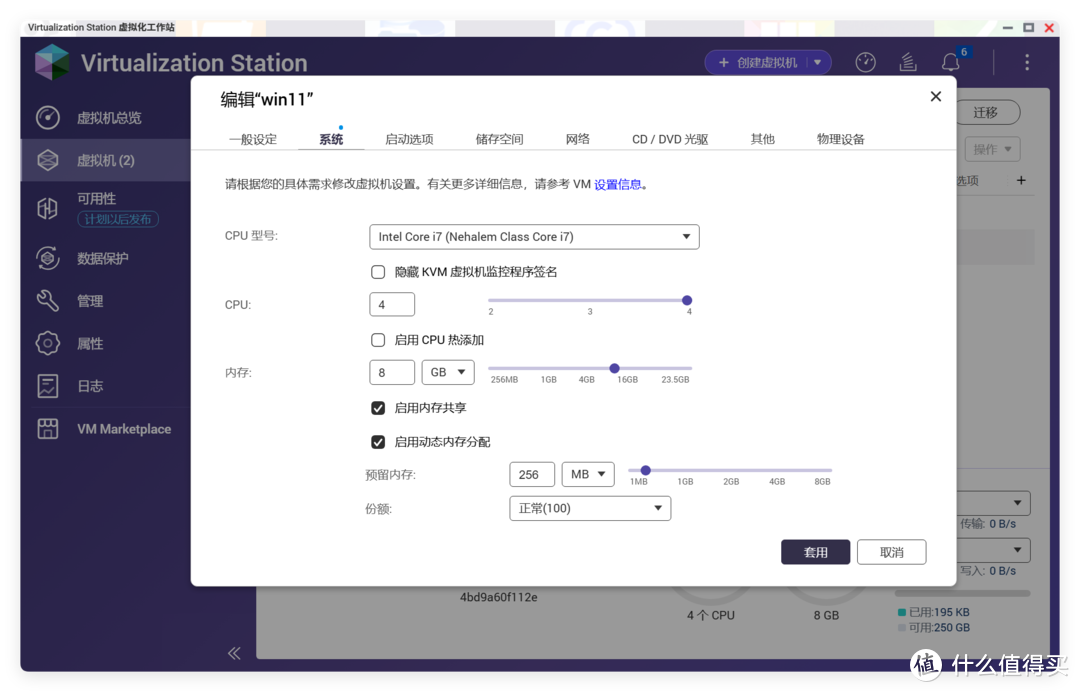Enable the 启用 CPU 热添加 checkbox
The height and width of the screenshot is (692, 1080).
[x=378, y=340]
